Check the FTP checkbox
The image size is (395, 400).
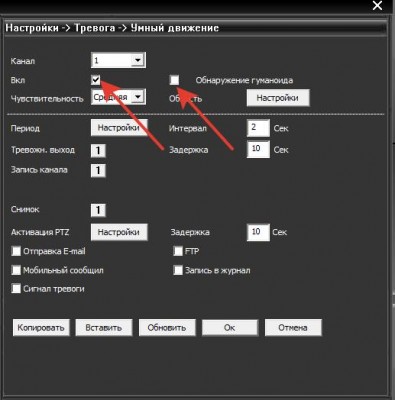coord(178,251)
